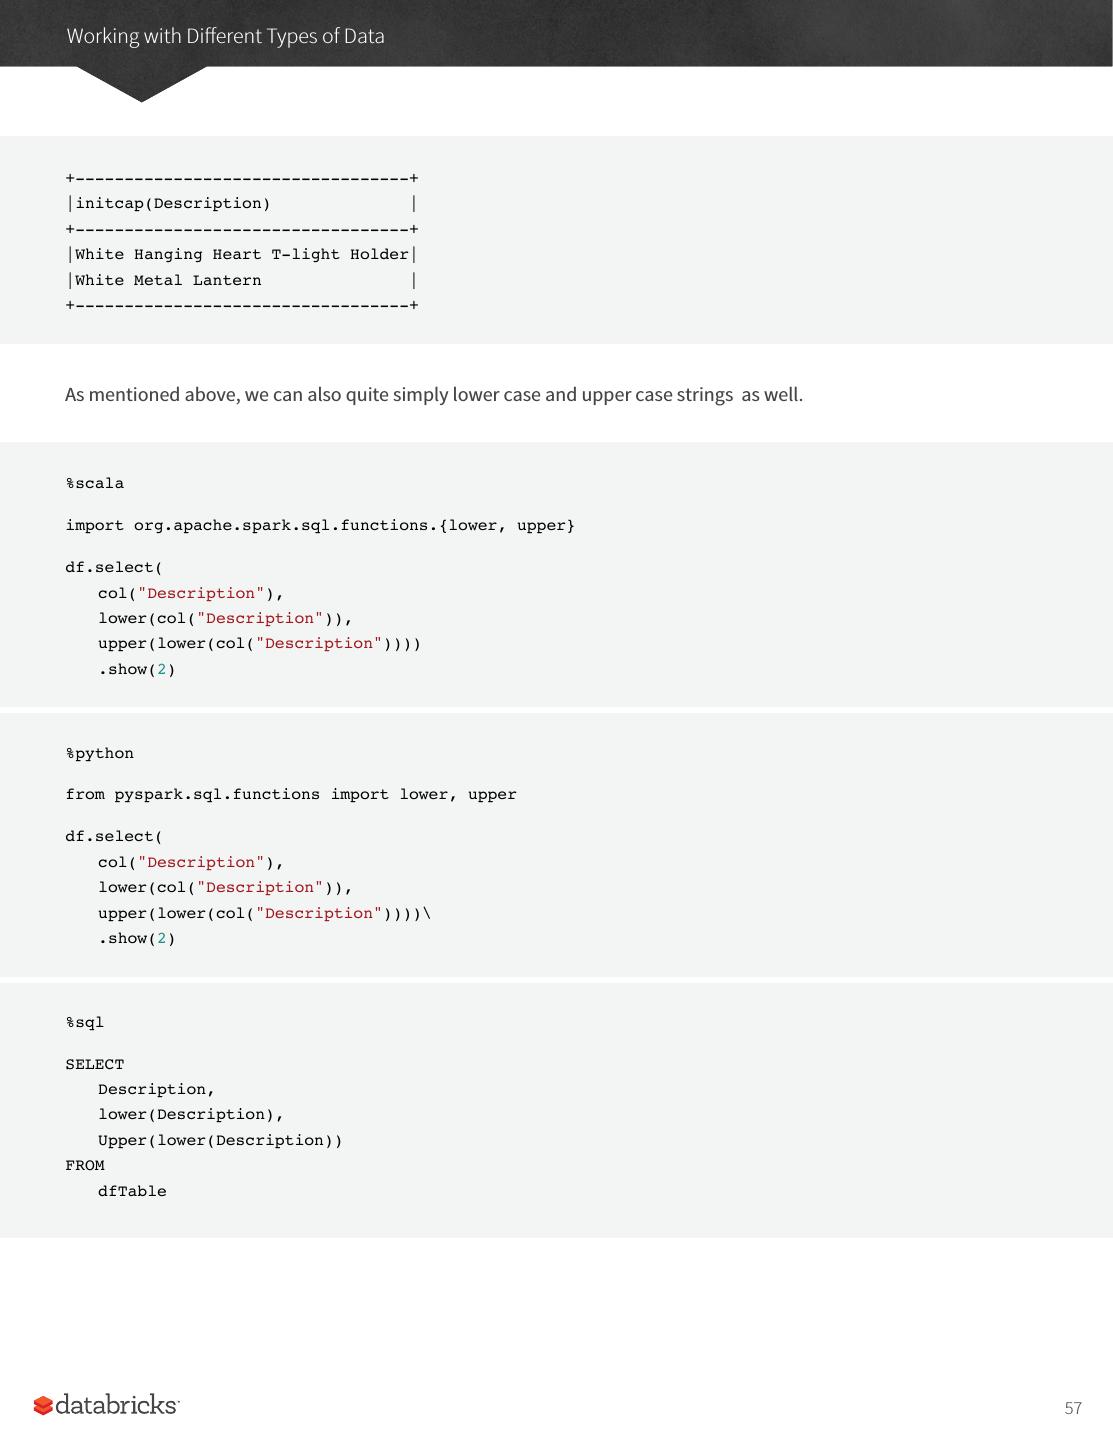Screen dimensions: 1113x1440
Task: Click the Databricks logo icon in the footer
Action: [x=43, y=1406]
